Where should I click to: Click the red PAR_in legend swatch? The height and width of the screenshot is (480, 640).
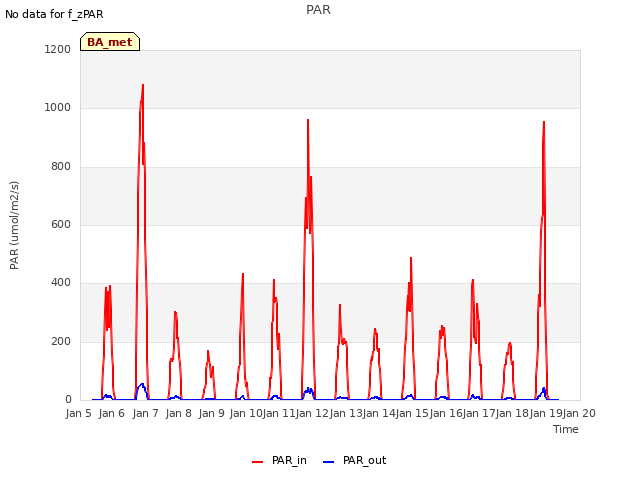(x=258, y=462)
